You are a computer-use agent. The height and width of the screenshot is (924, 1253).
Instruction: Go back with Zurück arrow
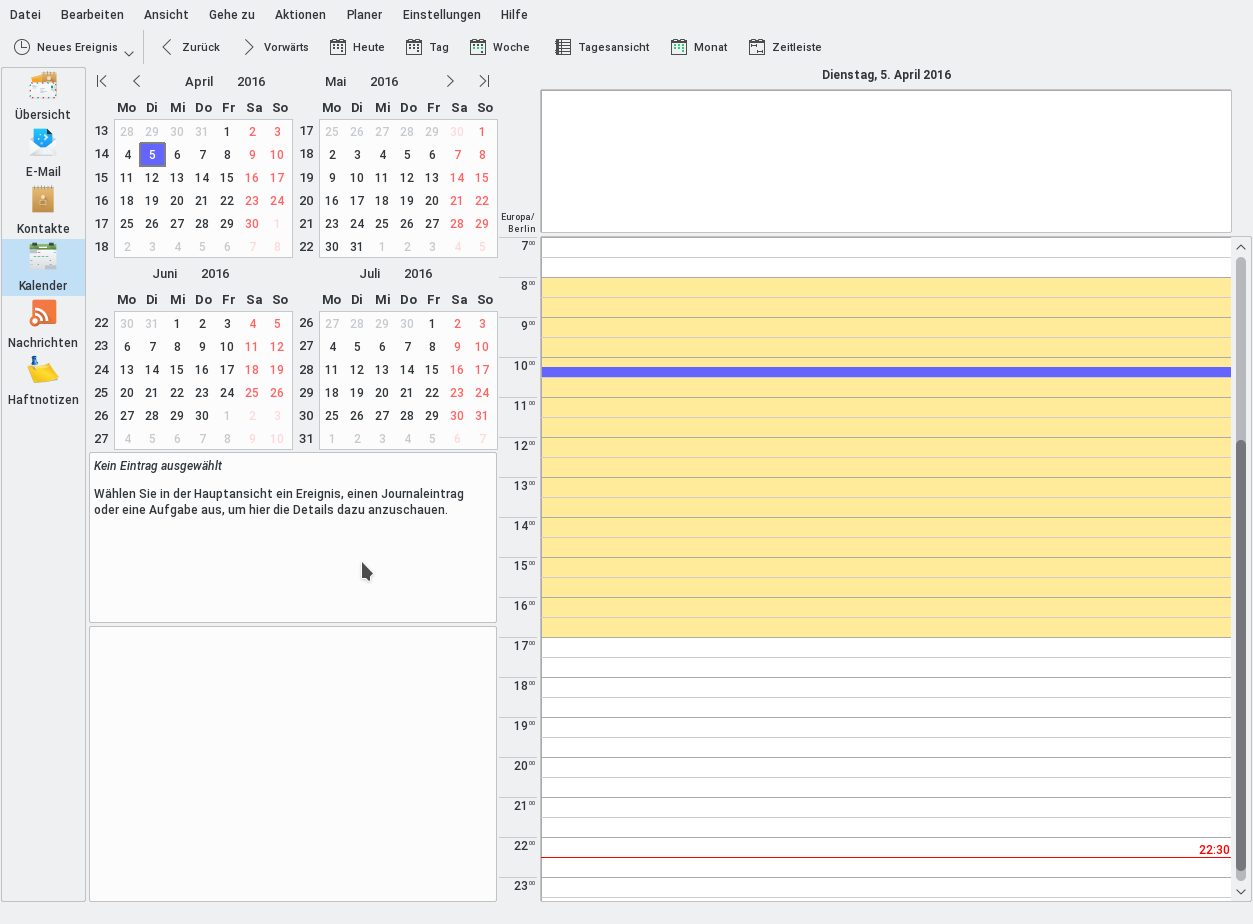189,47
